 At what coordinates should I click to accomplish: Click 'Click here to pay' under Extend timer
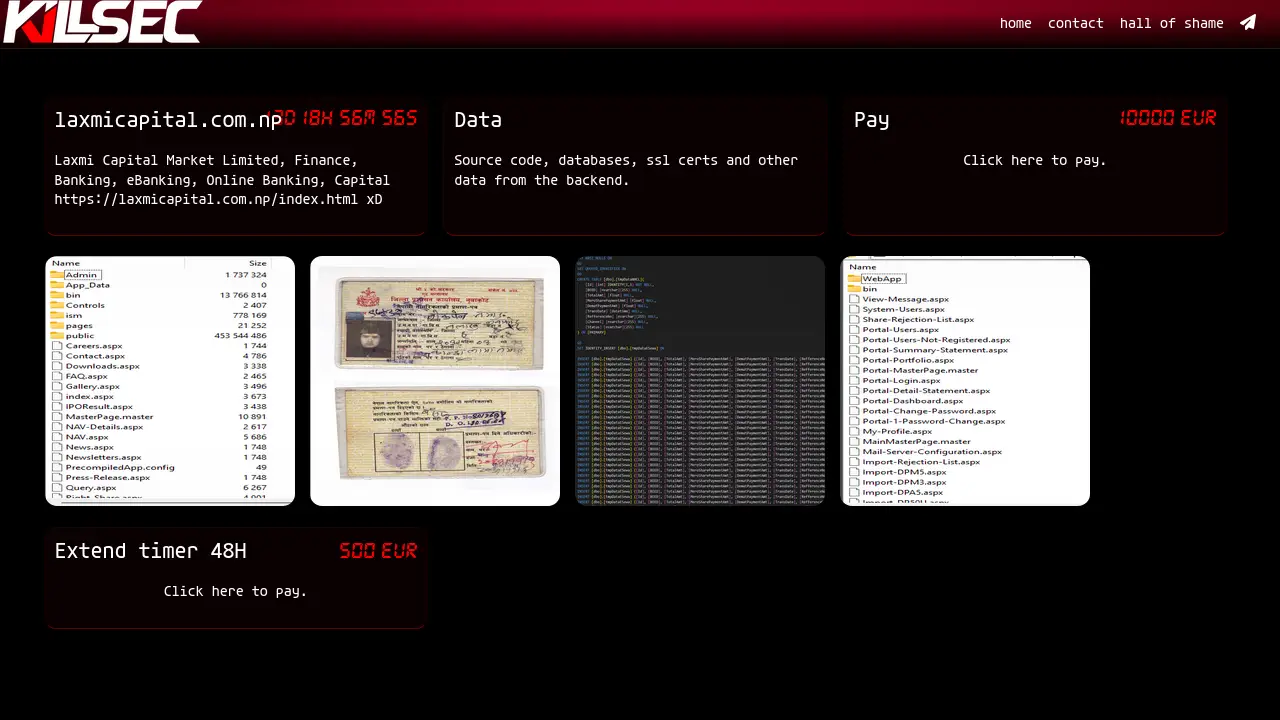(x=235, y=591)
